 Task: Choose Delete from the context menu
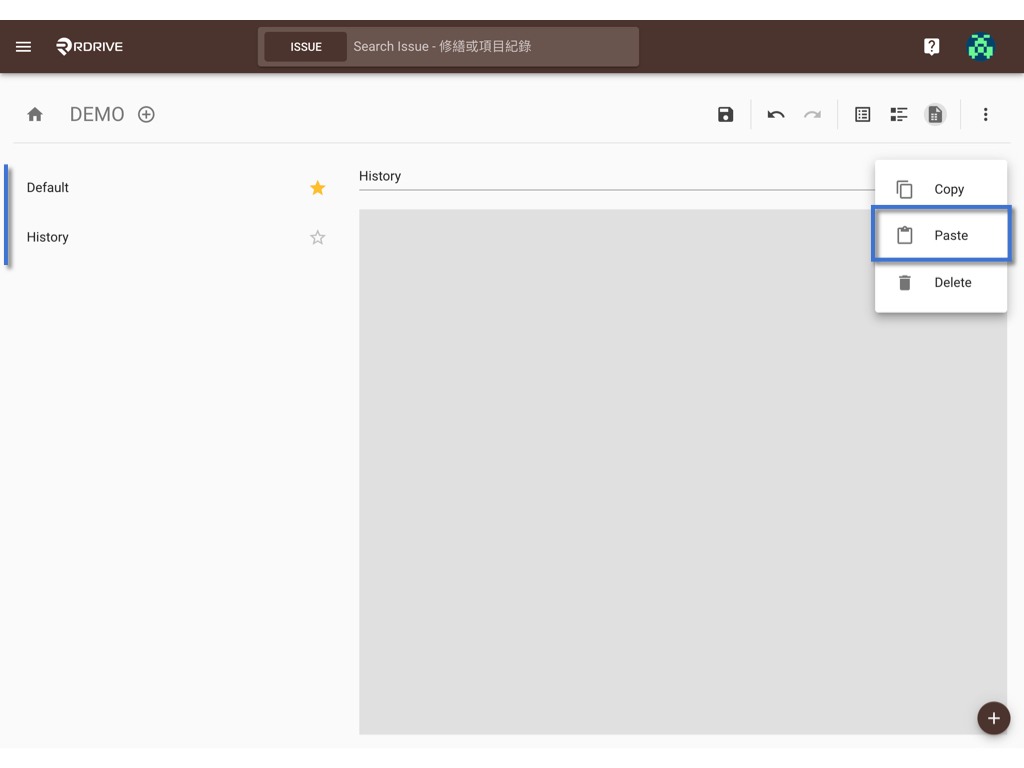[x=940, y=283]
